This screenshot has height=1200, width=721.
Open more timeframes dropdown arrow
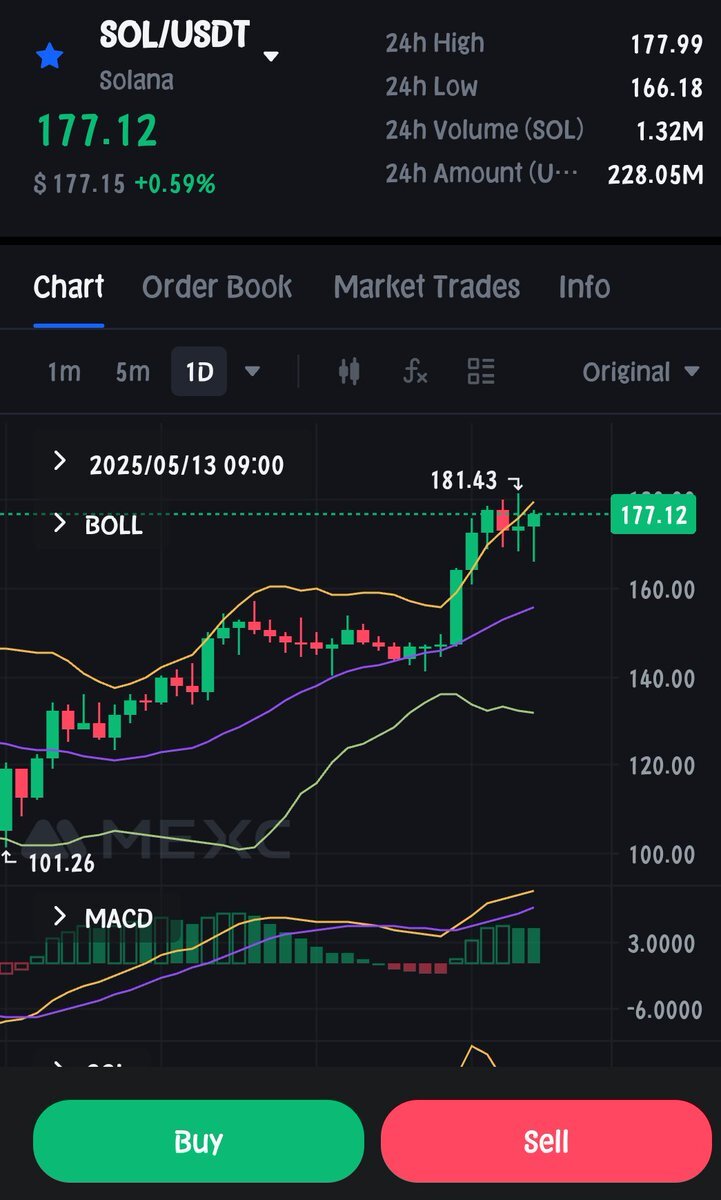[x=252, y=372]
